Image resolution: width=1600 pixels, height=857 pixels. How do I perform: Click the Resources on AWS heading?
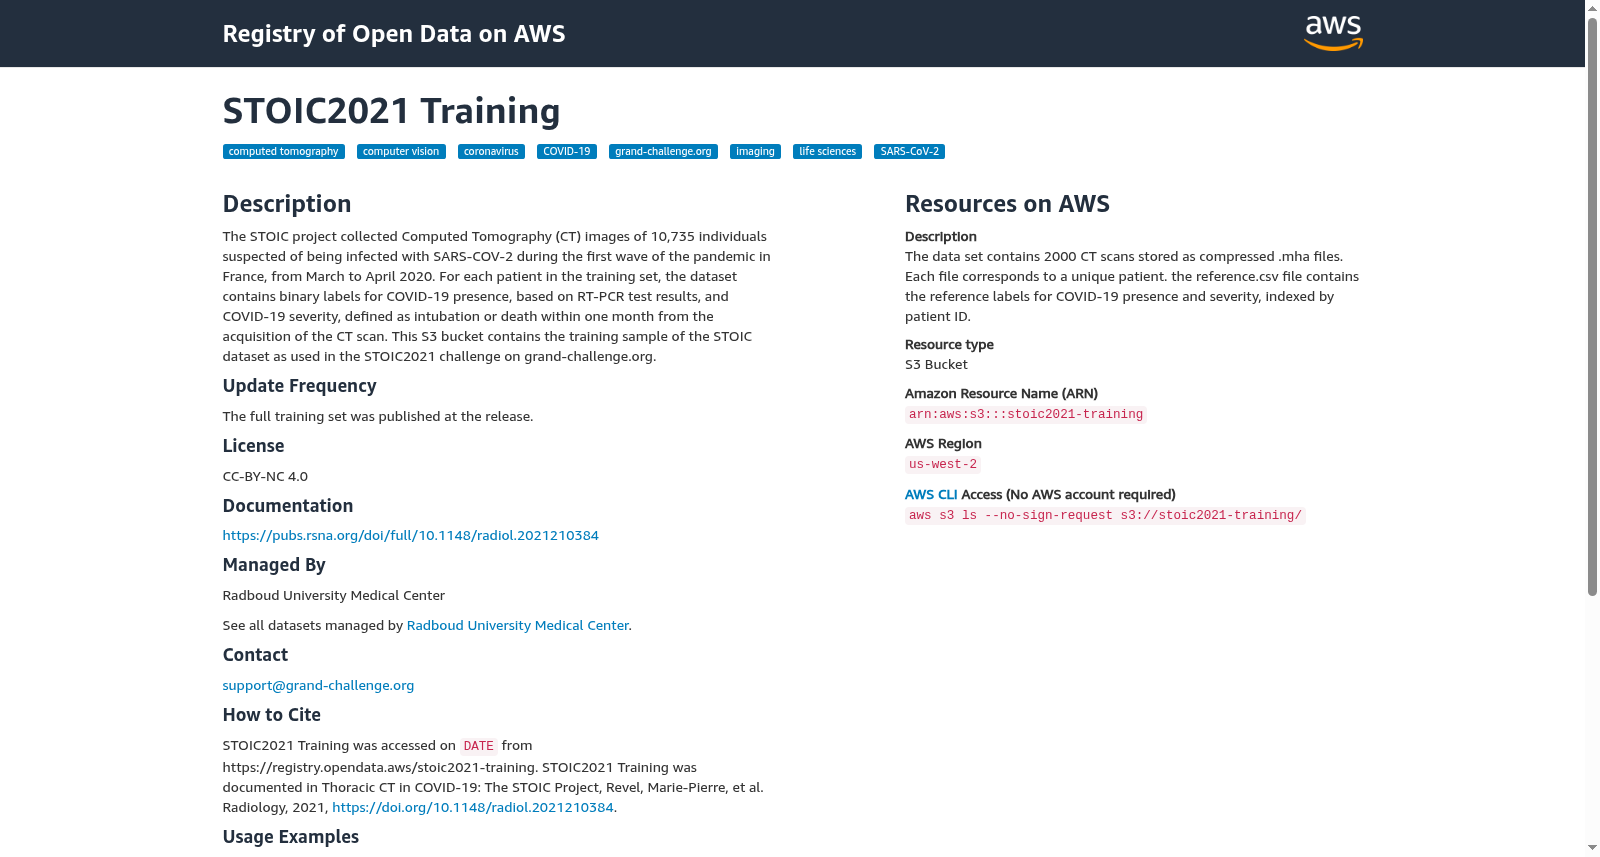click(x=1007, y=204)
